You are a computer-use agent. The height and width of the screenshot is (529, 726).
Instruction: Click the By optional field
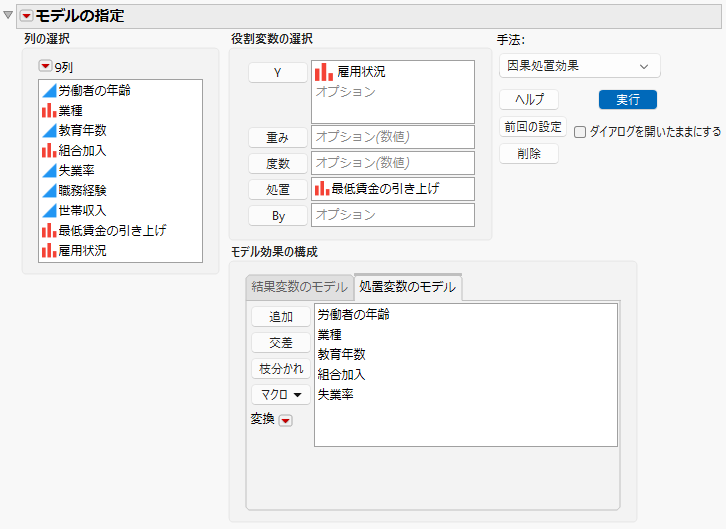click(393, 215)
